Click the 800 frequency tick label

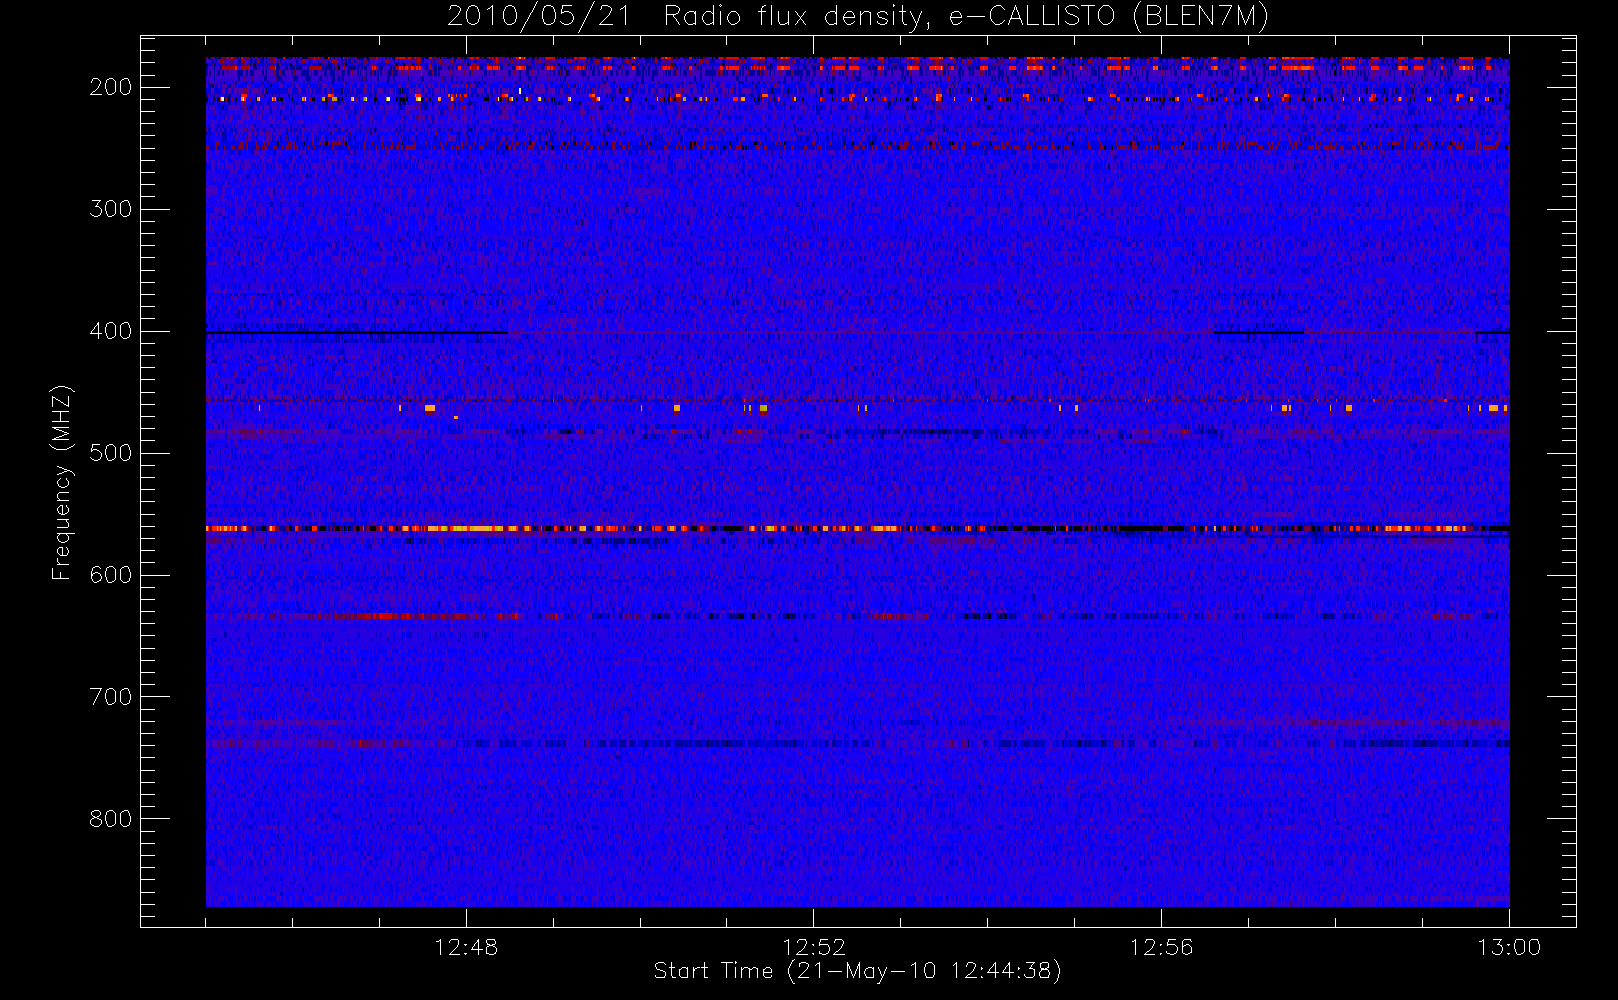click(110, 819)
